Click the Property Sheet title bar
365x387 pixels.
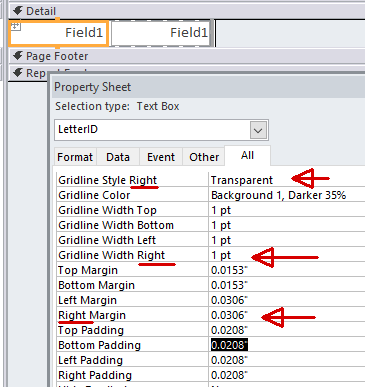[208, 87]
